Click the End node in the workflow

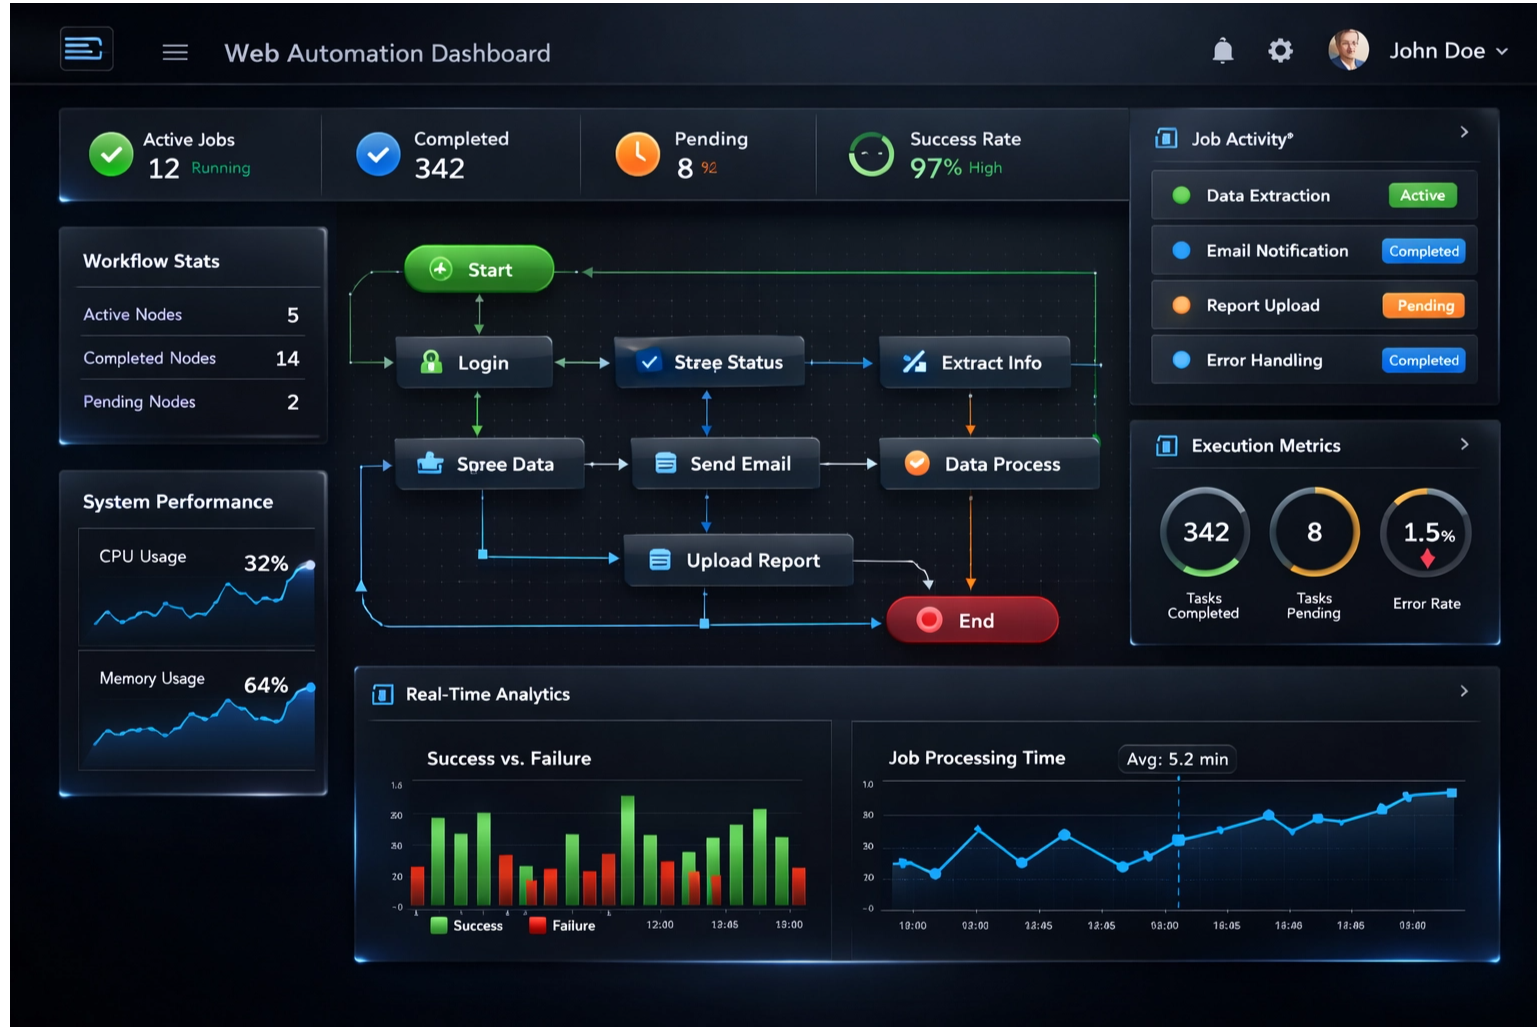tap(971, 620)
